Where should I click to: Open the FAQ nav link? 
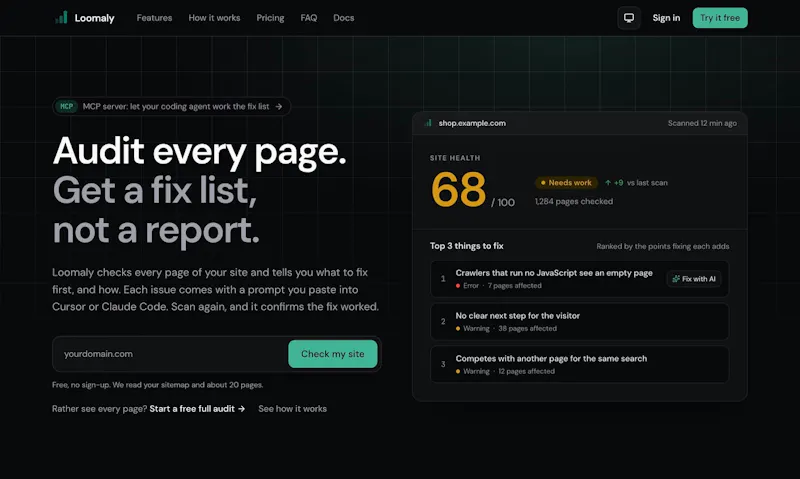309,18
